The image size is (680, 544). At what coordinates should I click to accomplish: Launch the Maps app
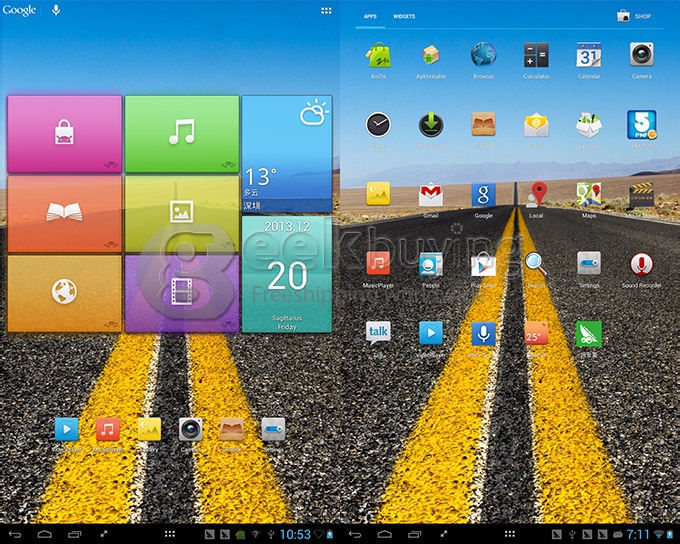(x=589, y=195)
